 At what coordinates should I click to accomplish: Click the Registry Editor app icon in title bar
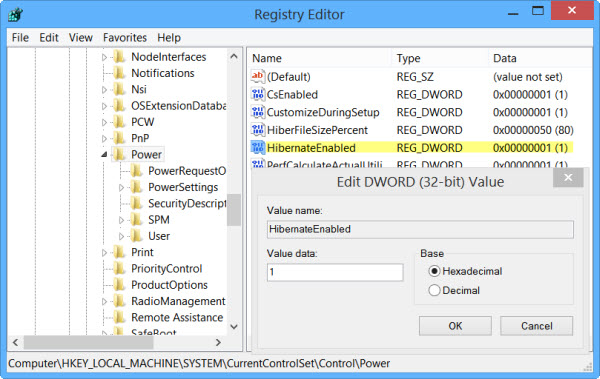point(16,15)
